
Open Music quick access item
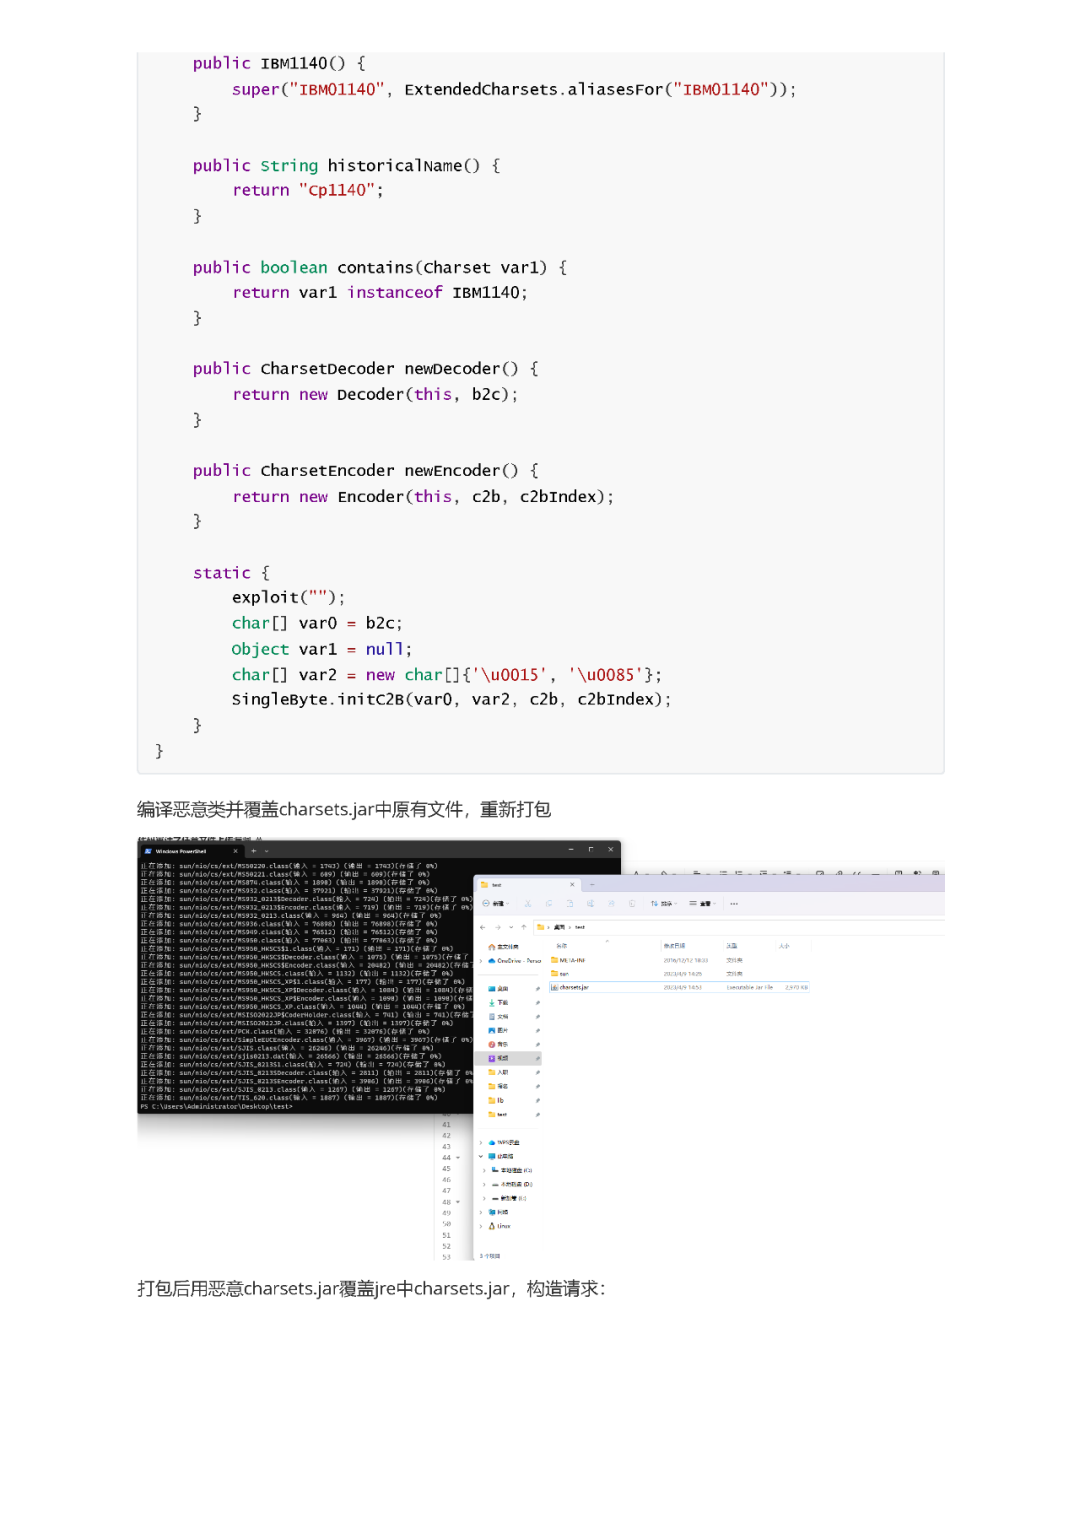(x=499, y=1044)
